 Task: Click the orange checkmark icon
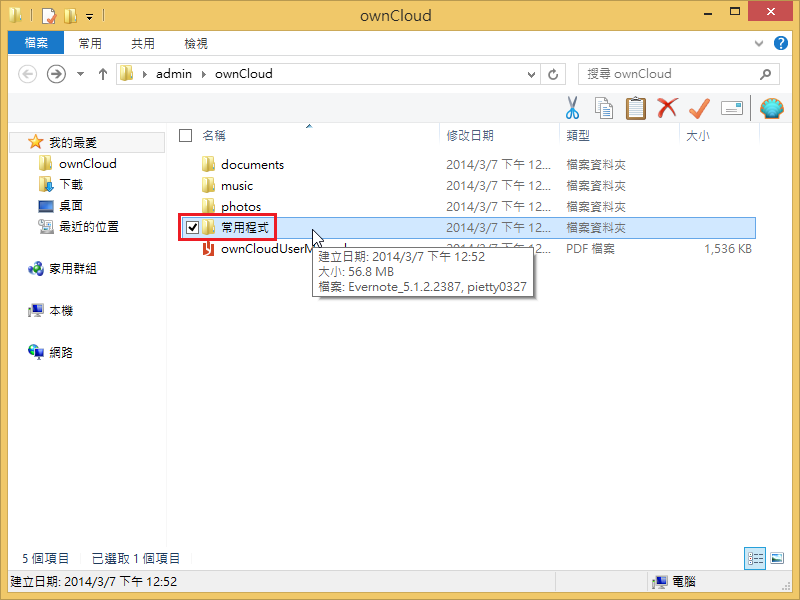point(699,108)
